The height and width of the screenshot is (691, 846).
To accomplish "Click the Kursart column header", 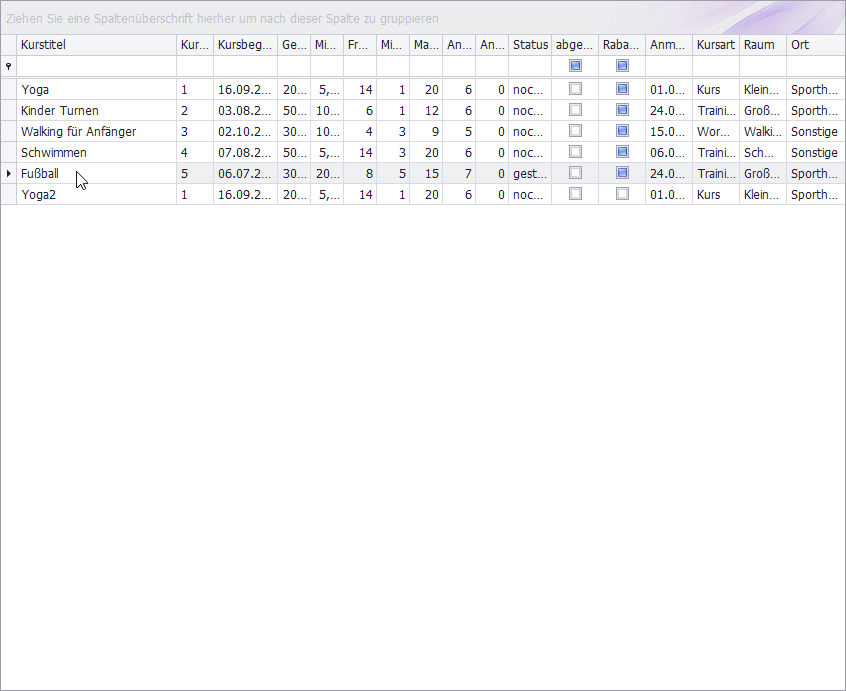I will coord(716,45).
